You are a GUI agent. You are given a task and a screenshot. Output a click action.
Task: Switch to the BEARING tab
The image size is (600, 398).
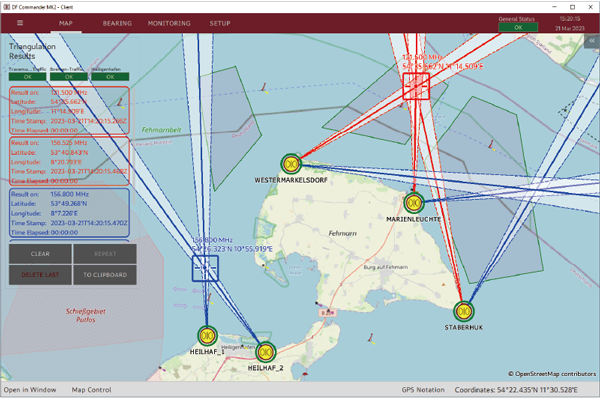point(117,23)
